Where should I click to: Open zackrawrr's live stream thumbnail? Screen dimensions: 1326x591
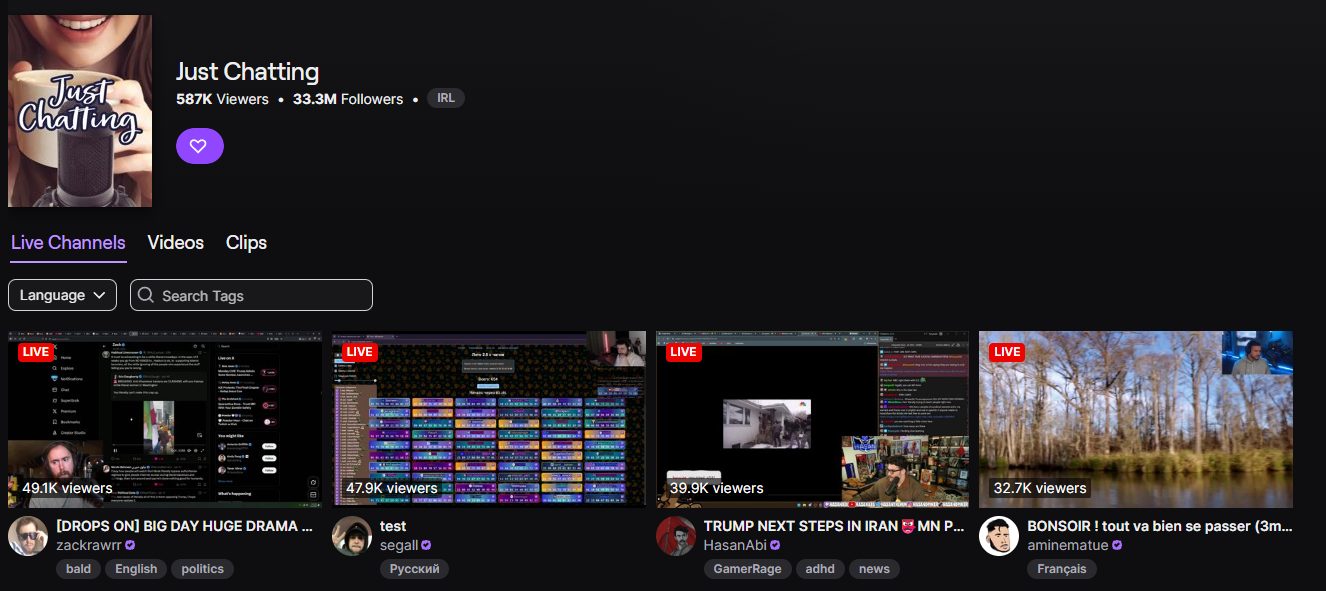point(165,419)
